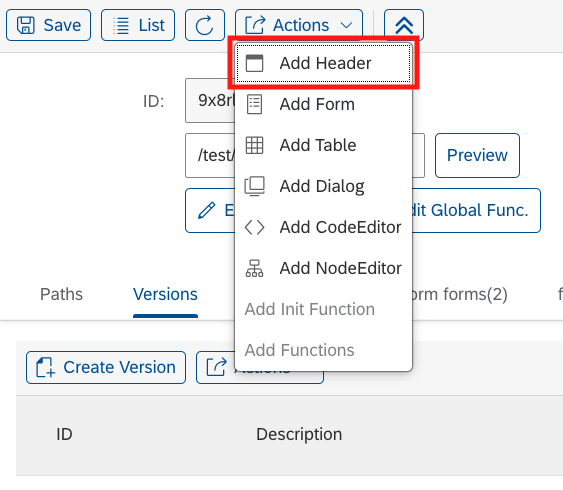Open the List view button
The image size is (563, 490).
point(138,25)
